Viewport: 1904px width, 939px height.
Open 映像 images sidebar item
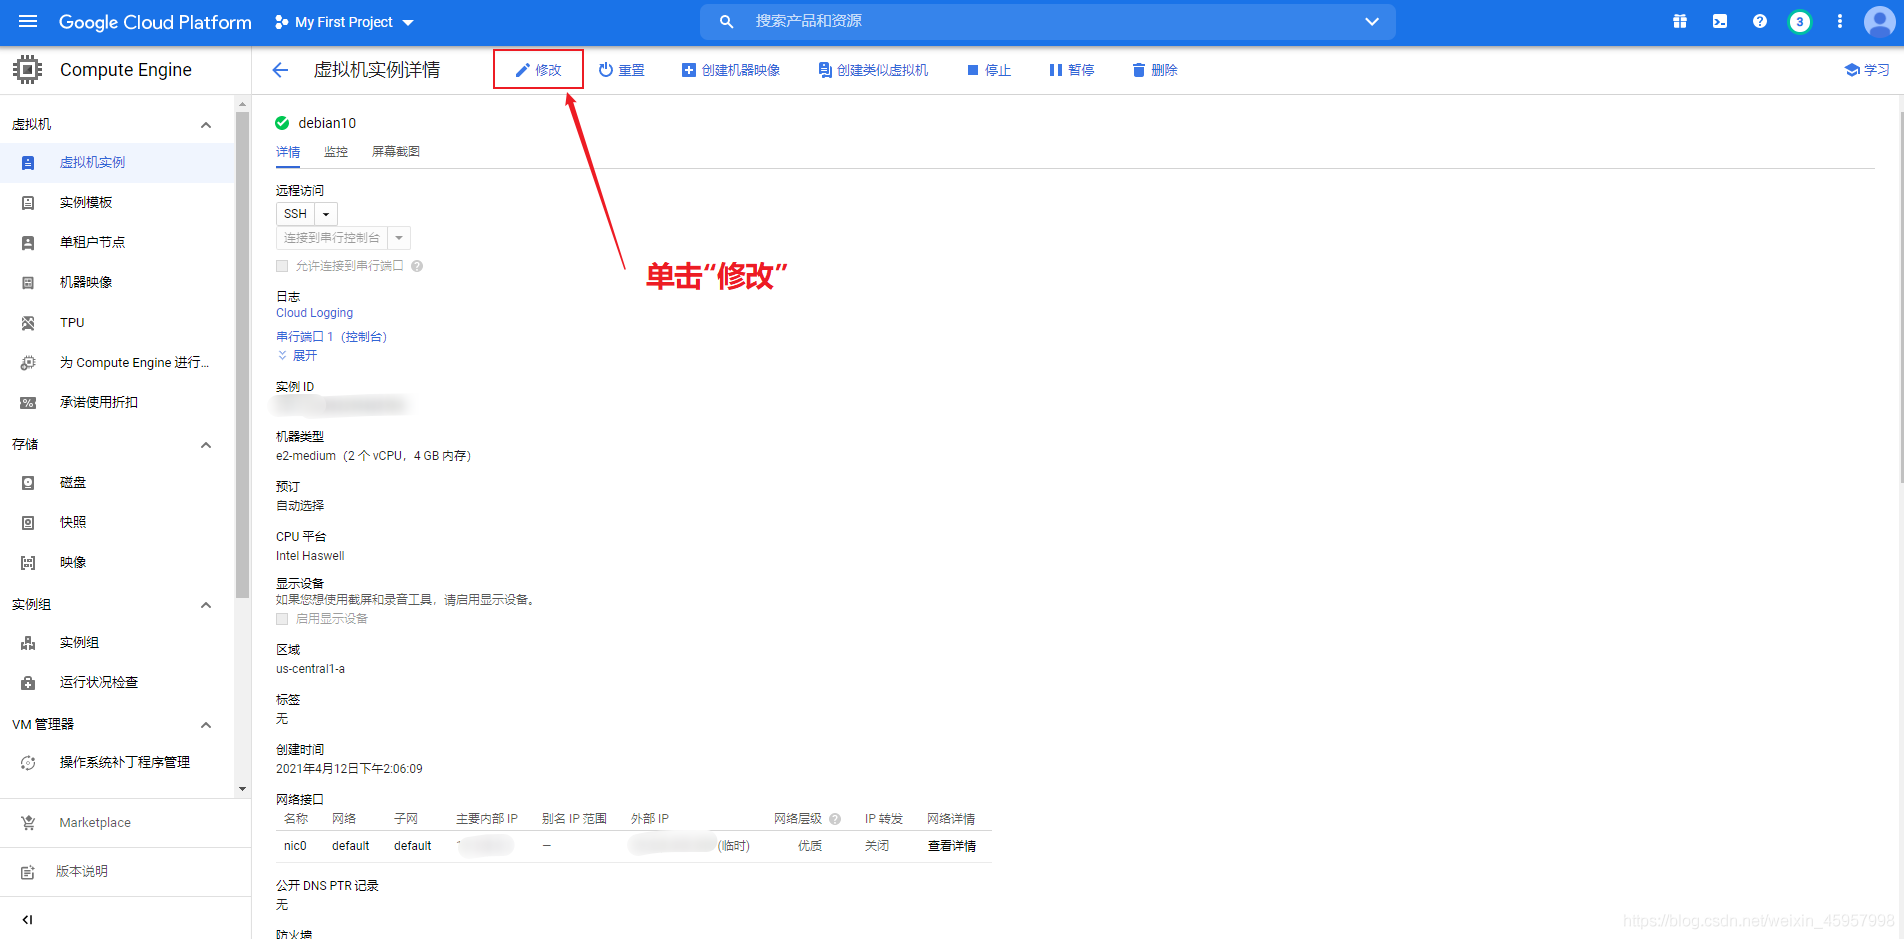[117, 562]
